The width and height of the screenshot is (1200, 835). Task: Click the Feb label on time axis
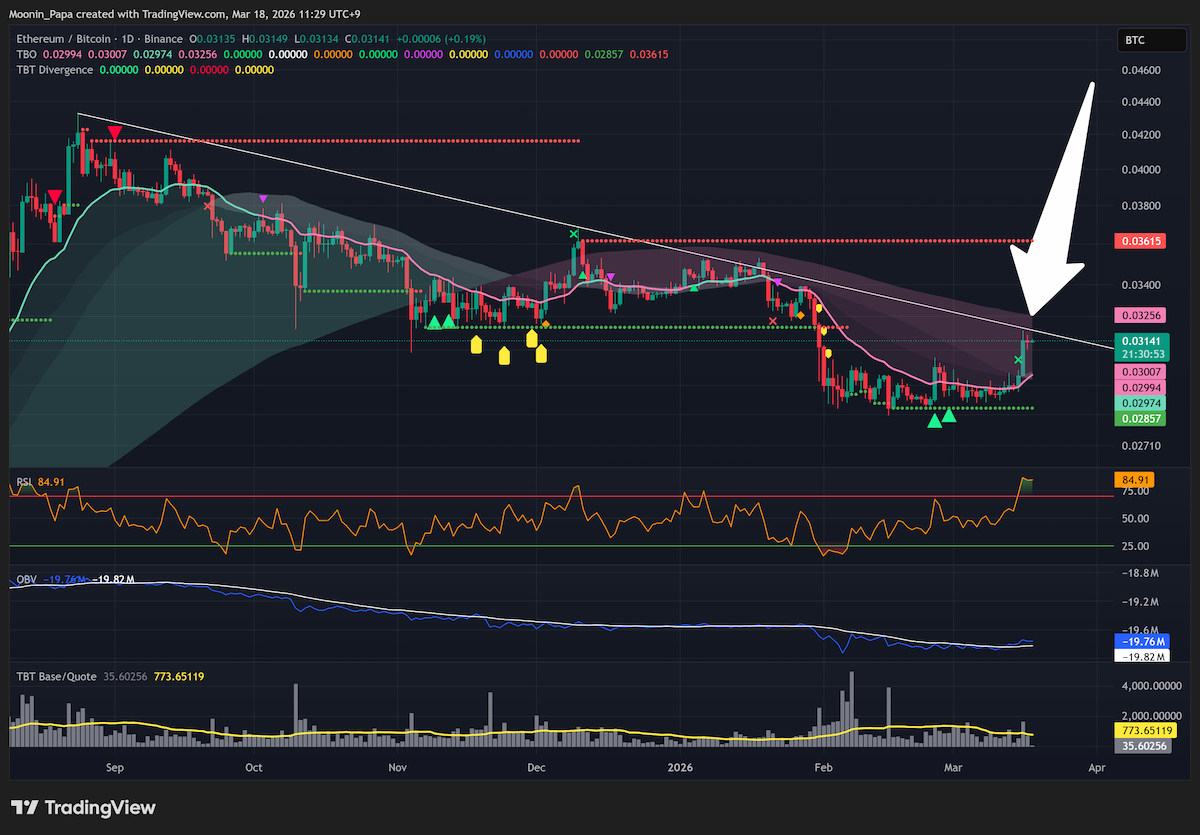click(824, 768)
